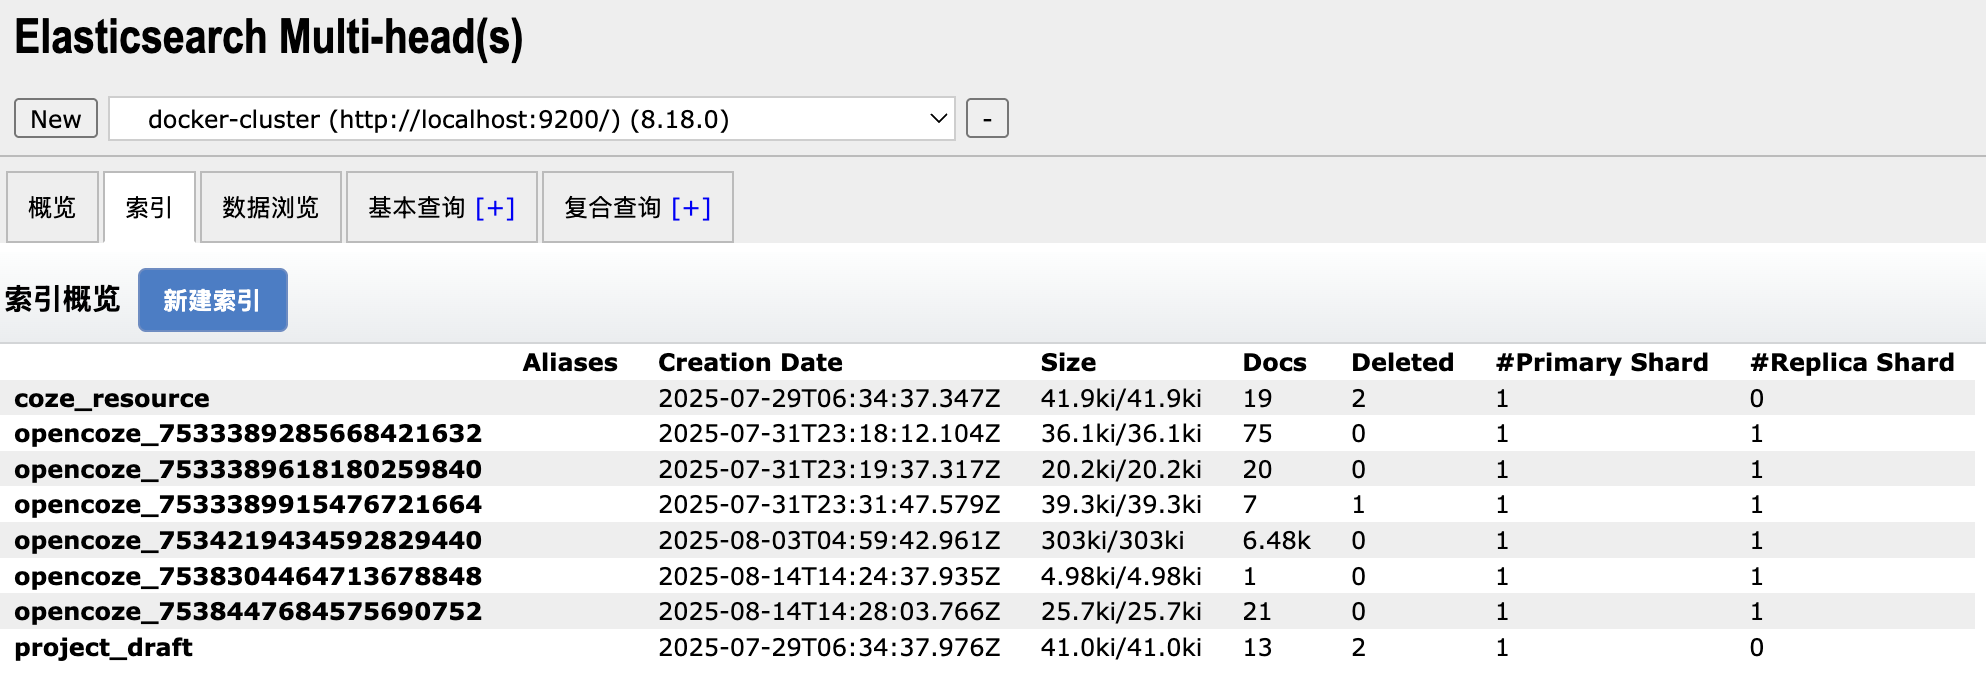
Task: Open index opencoze_7533389285668421632
Action: [248, 433]
